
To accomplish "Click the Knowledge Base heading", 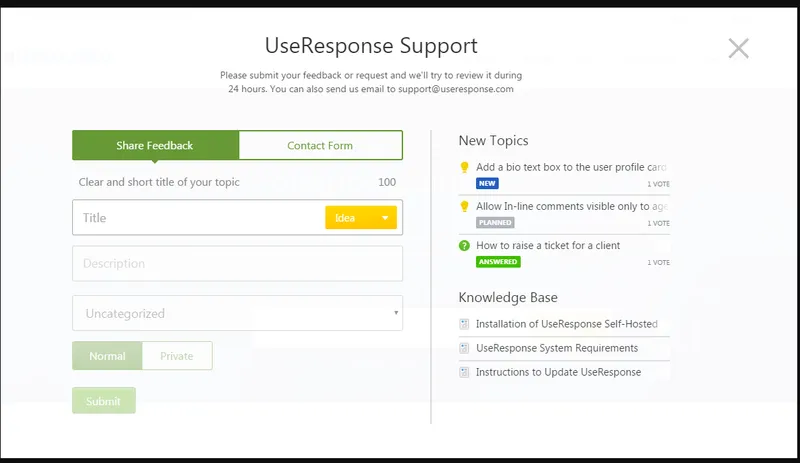I will (508, 297).
